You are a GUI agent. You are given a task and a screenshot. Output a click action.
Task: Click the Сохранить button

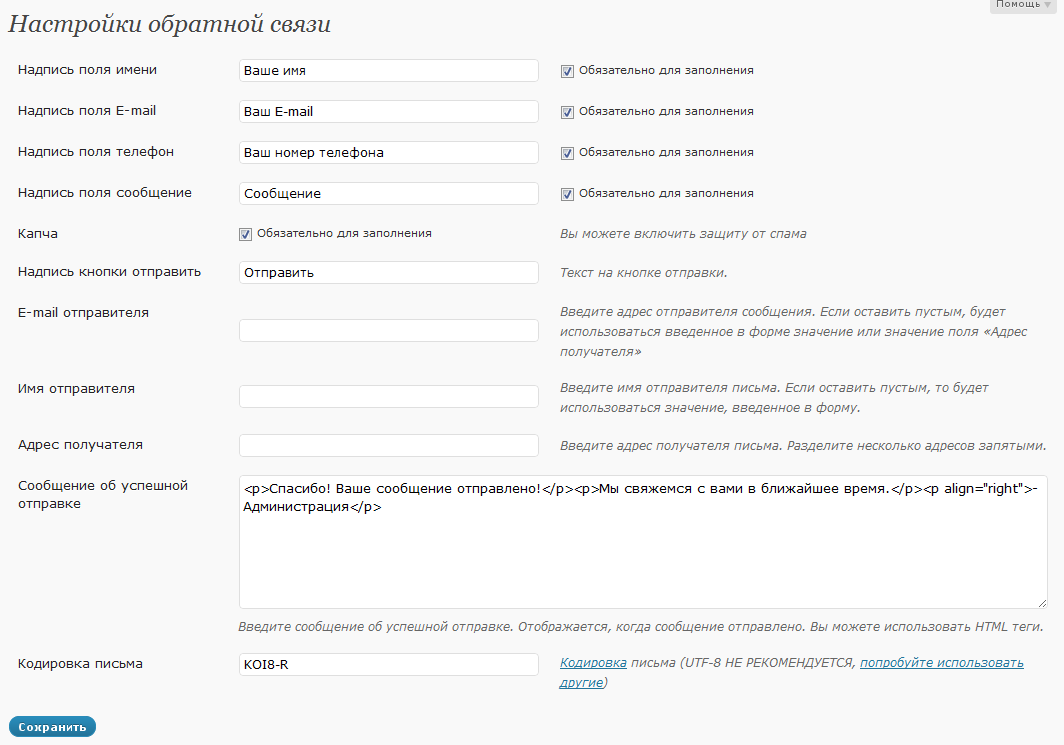(x=52, y=727)
